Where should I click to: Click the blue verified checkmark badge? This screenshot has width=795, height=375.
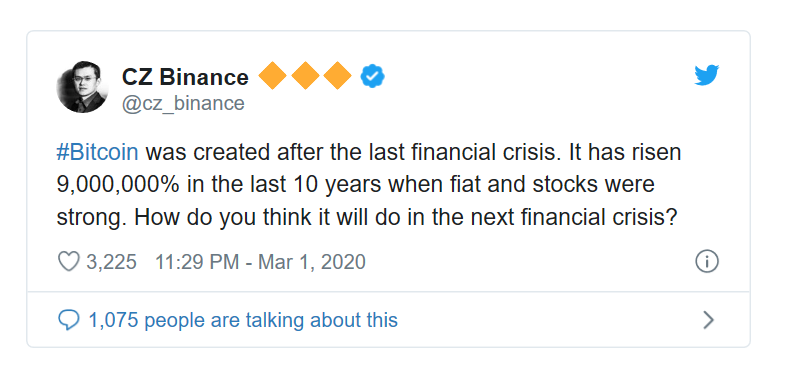(373, 77)
